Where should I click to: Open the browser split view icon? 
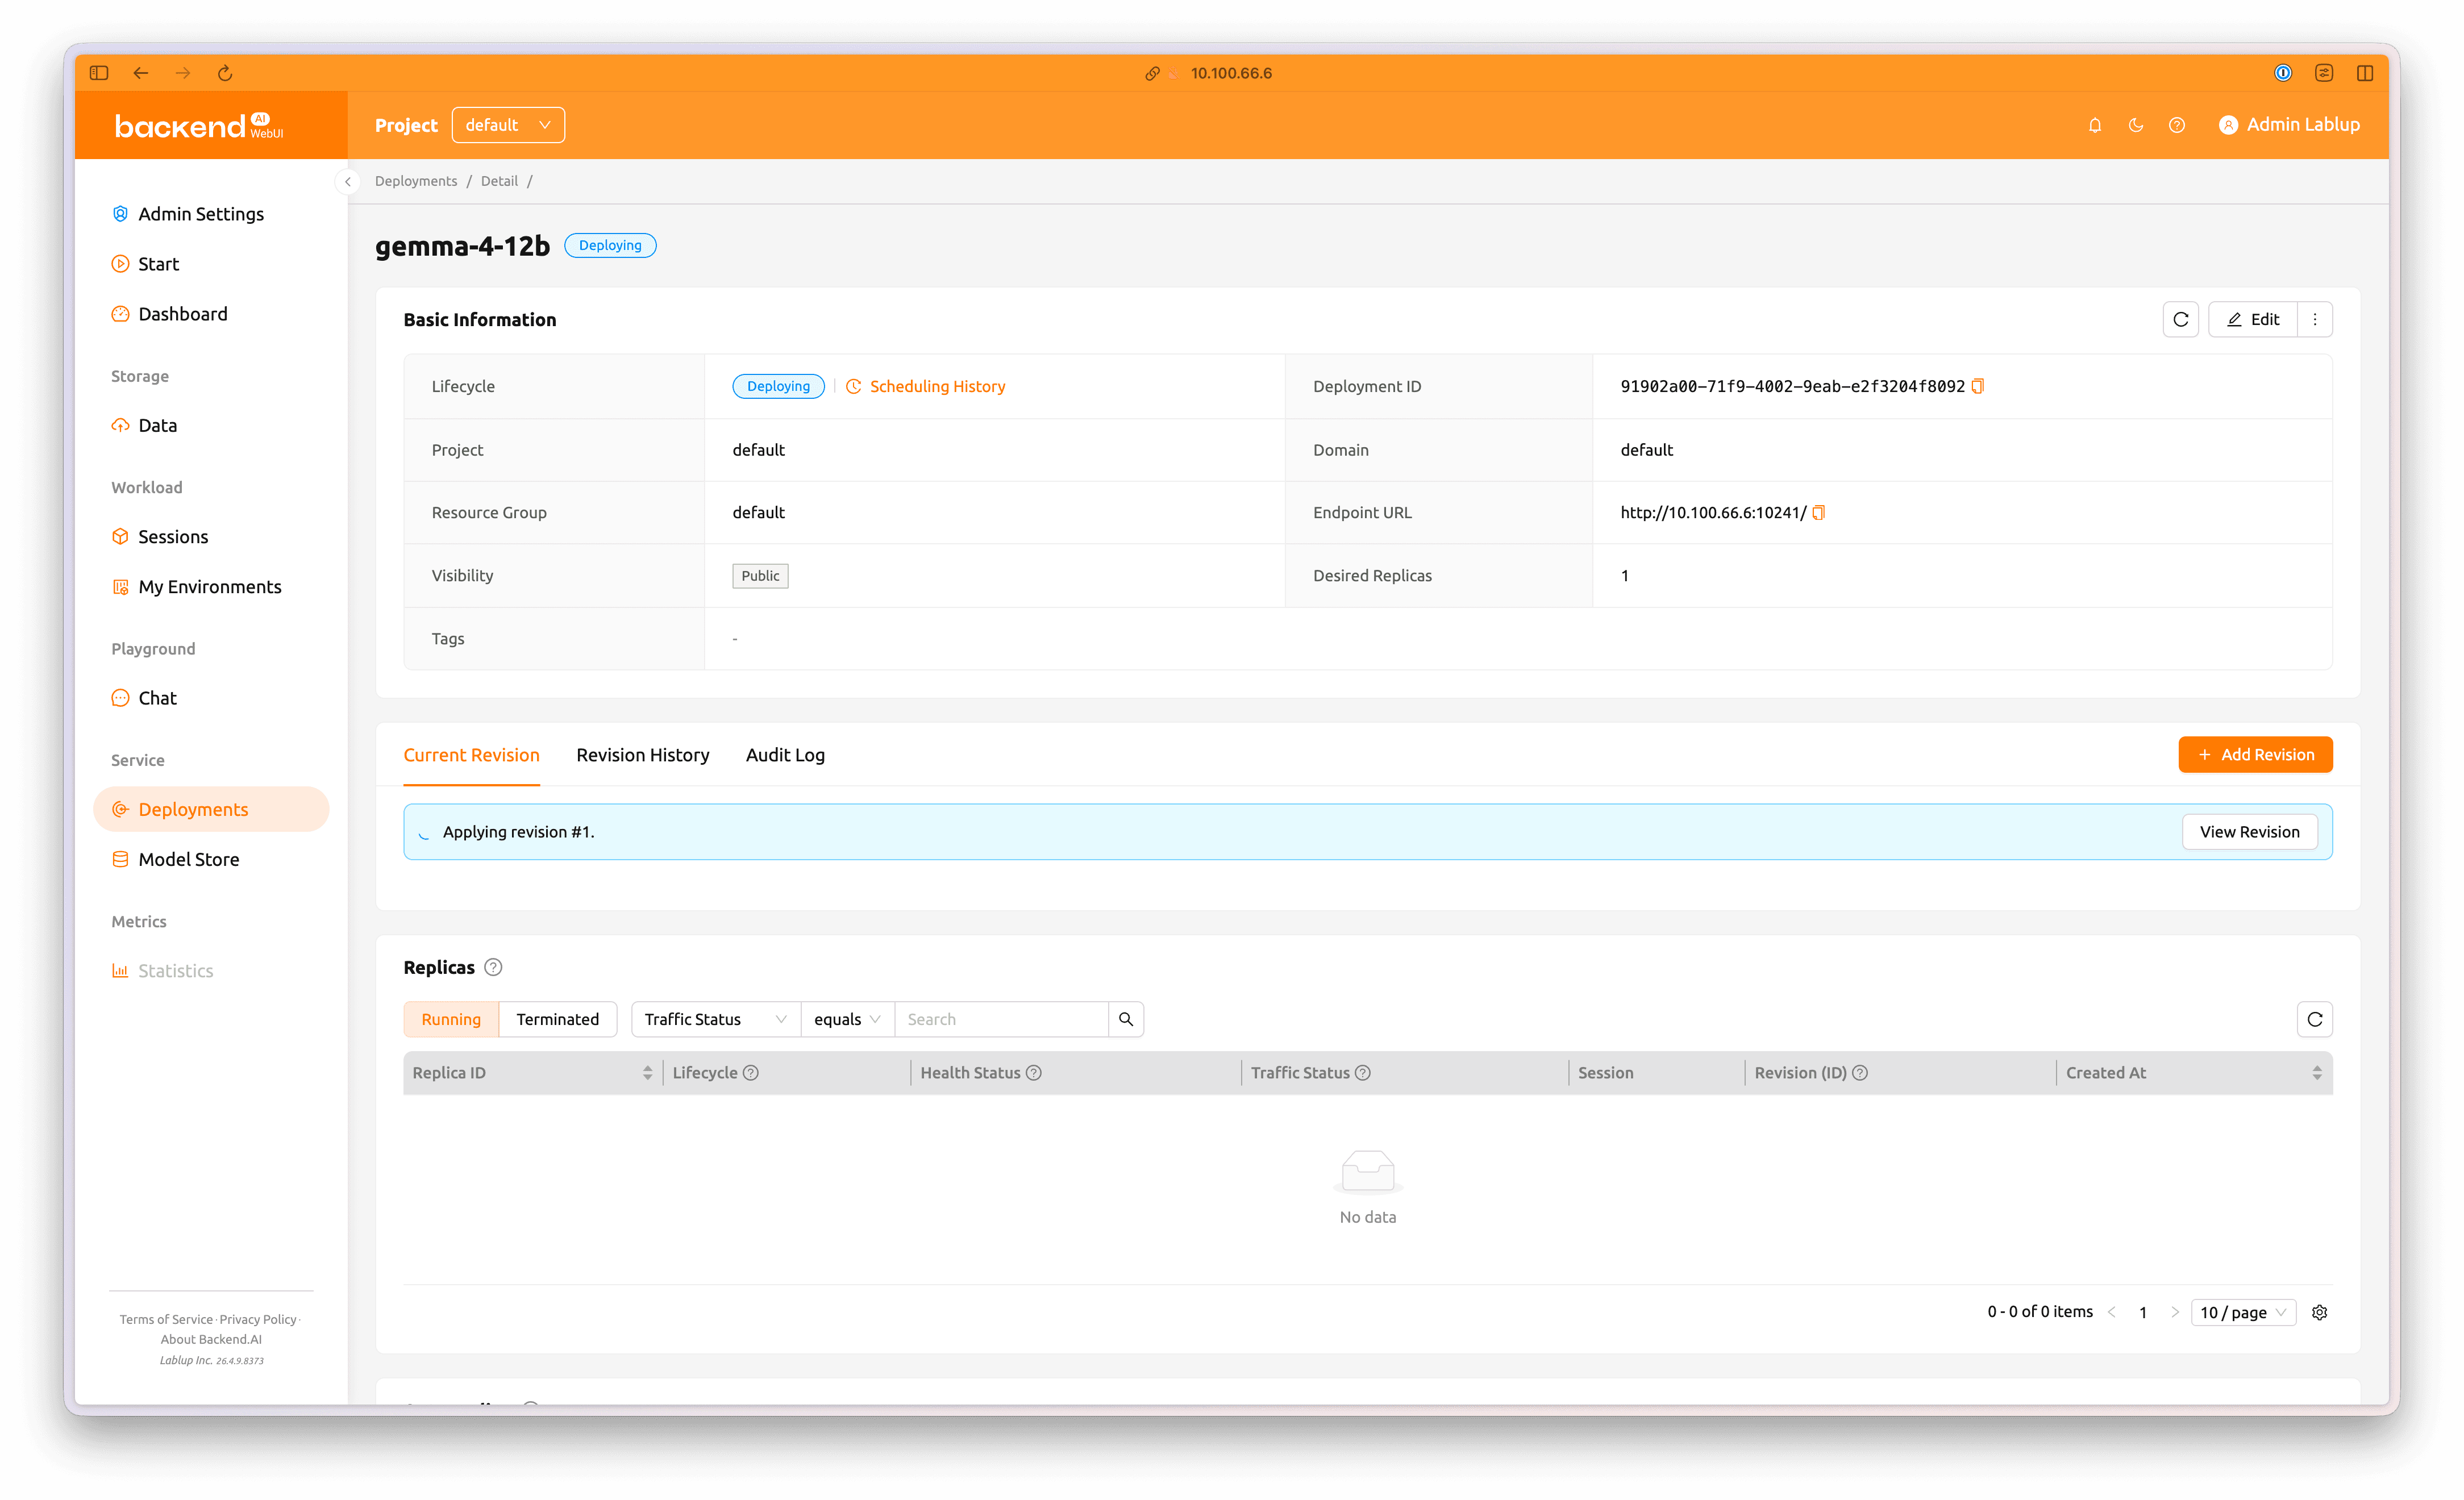[x=2365, y=73]
